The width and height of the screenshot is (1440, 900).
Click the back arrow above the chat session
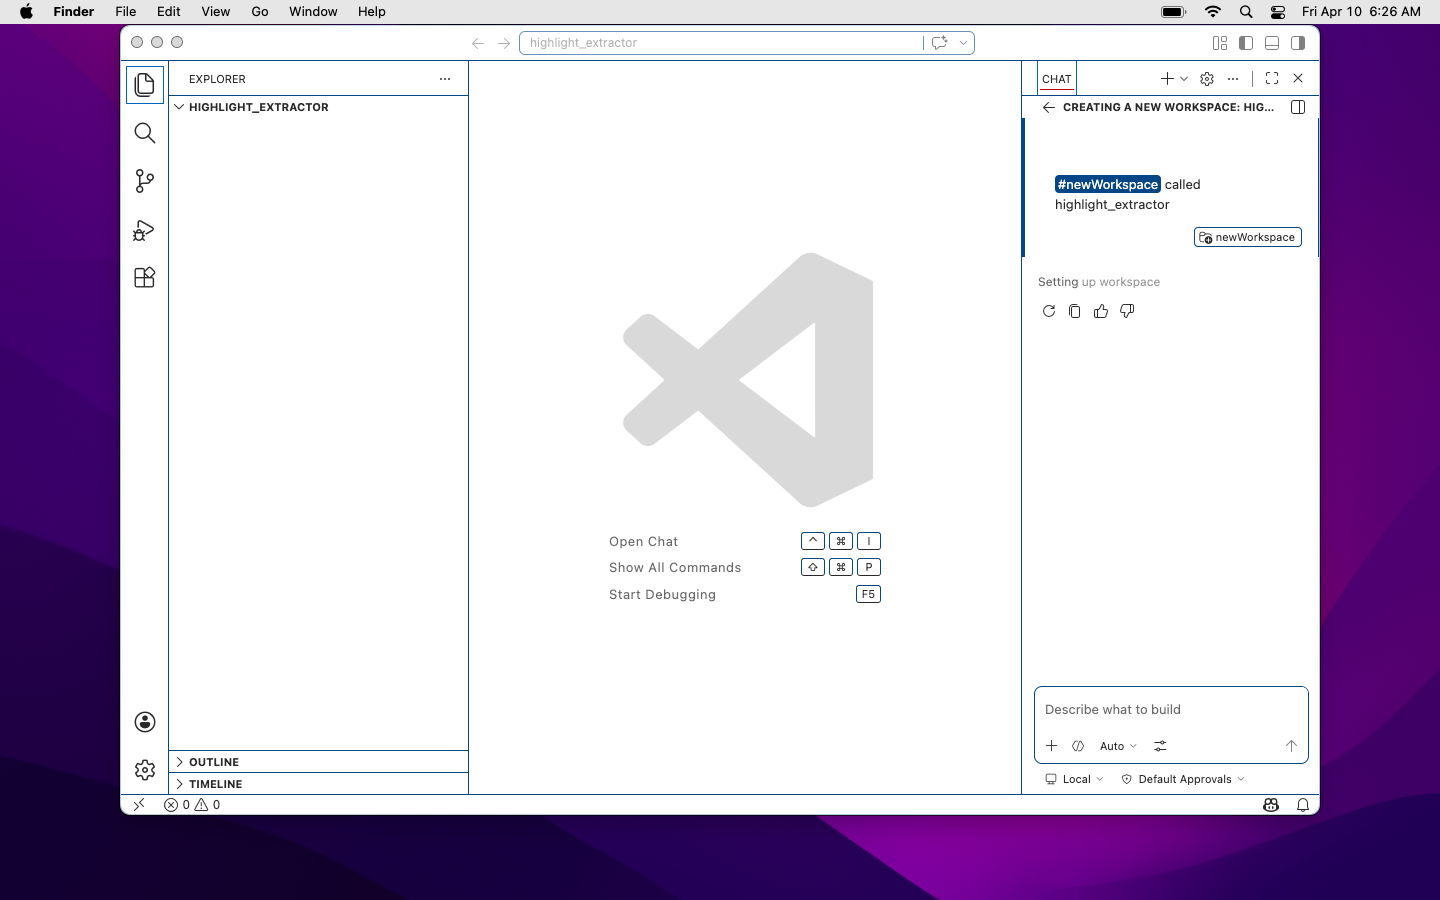pos(1047,107)
